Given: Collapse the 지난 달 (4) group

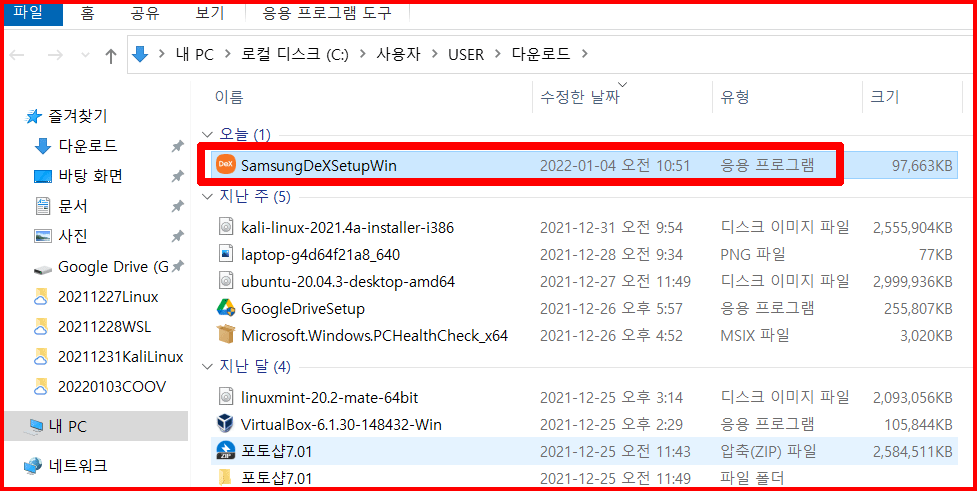Looking at the screenshot, I should click(x=206, y=366).
